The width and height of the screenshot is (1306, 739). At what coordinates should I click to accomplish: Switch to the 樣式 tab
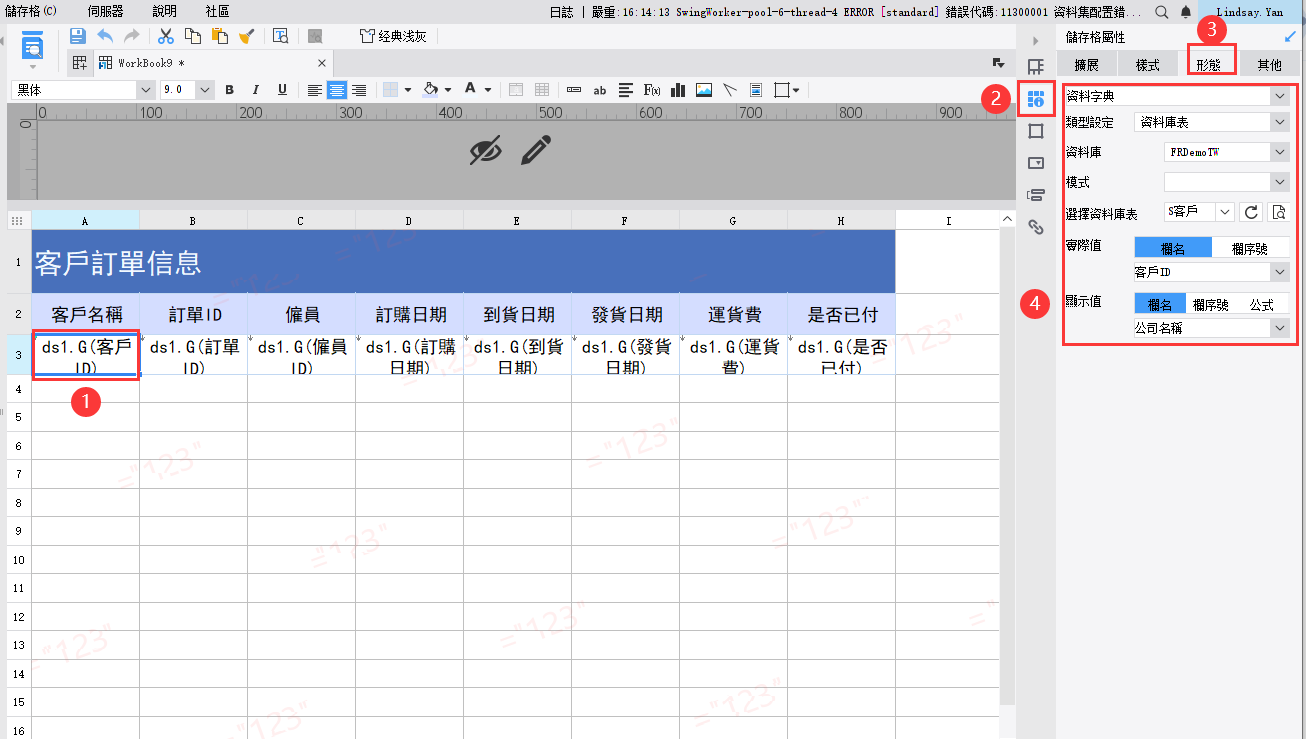(x=1147, y=65)
